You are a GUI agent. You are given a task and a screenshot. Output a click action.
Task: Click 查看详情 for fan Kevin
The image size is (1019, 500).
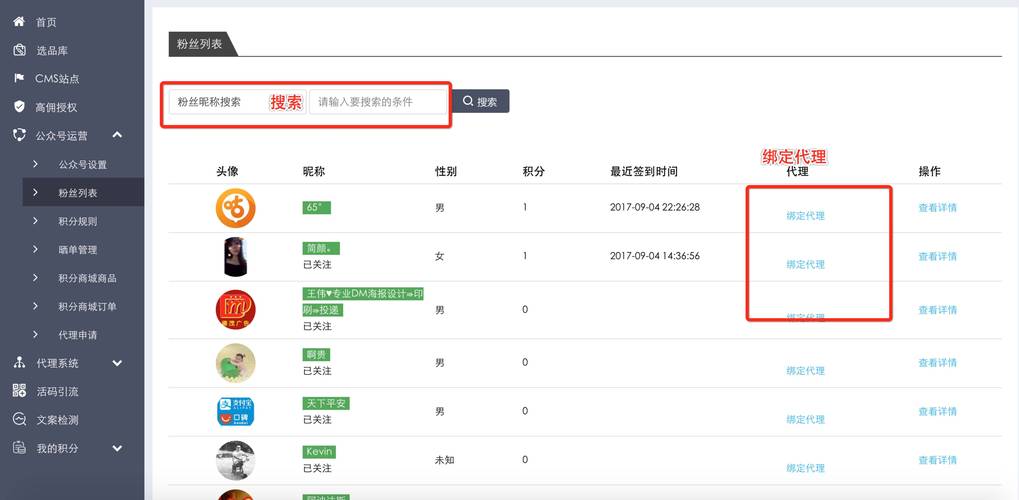point(937,460)
